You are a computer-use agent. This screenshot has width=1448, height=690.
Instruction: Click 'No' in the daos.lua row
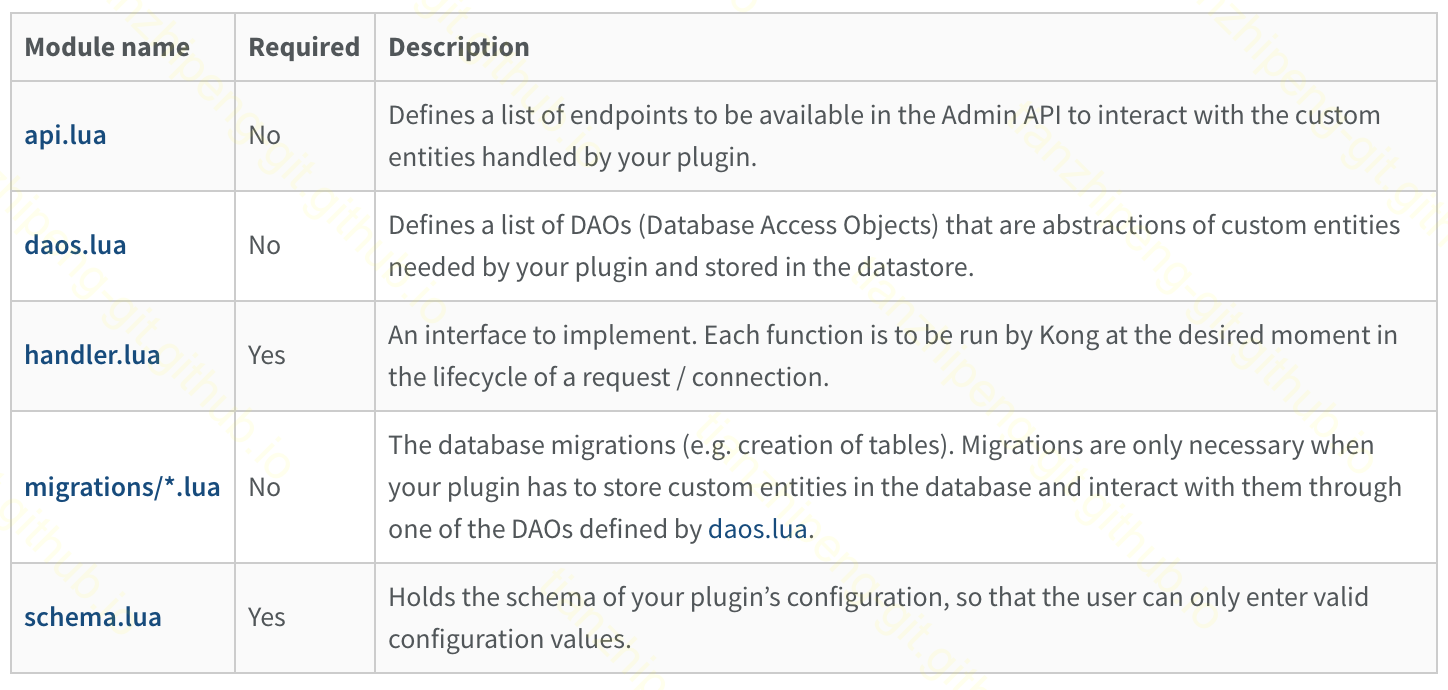coord(265,245)
